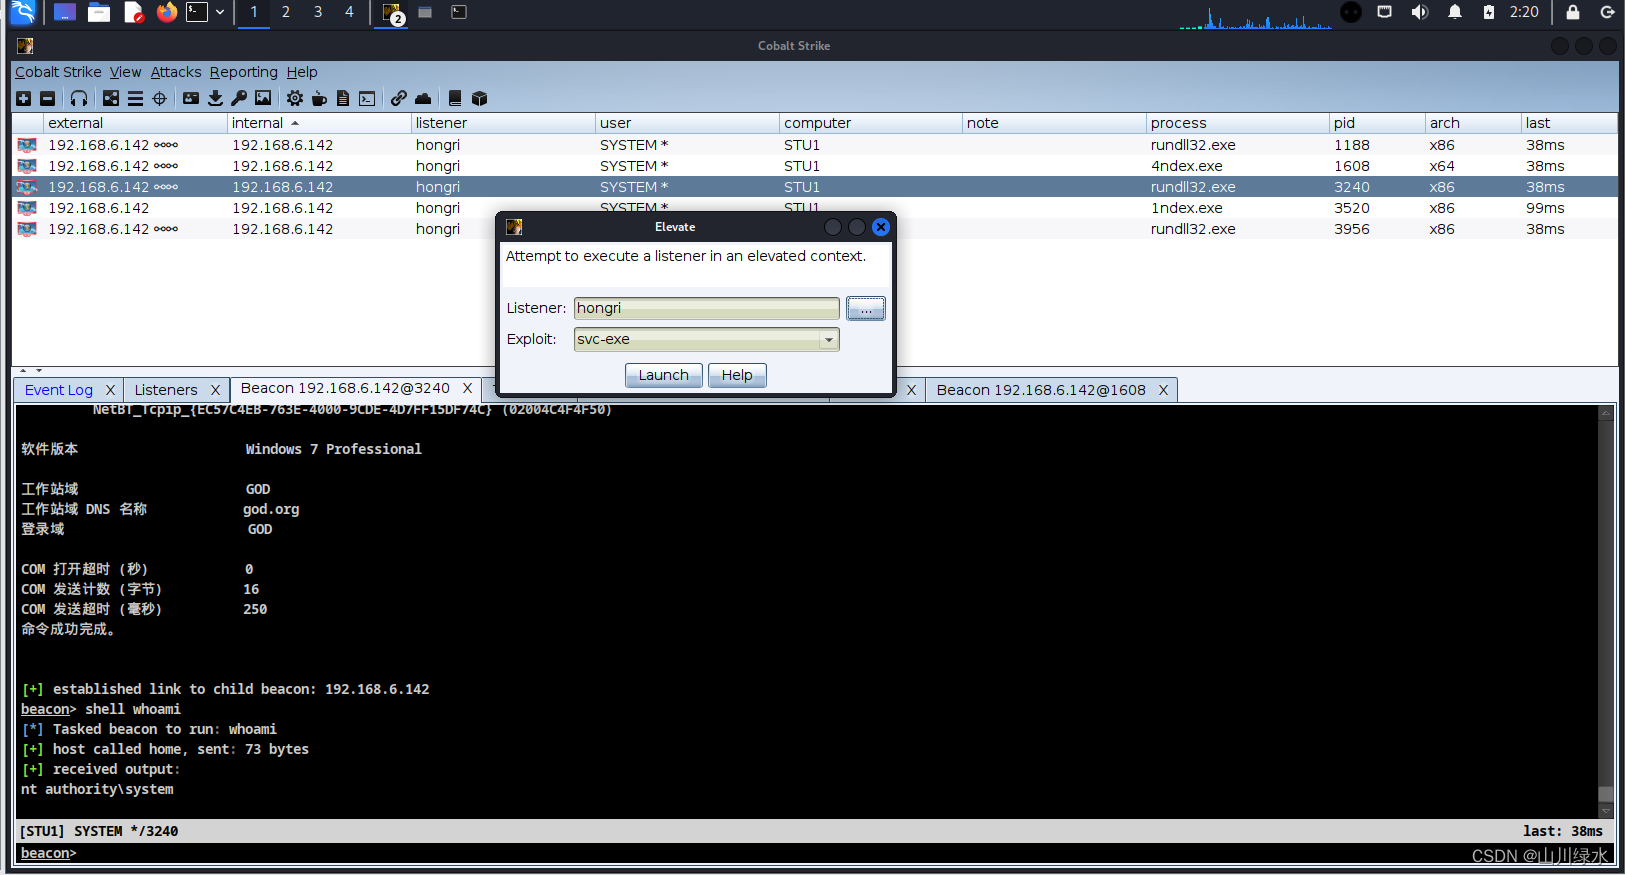Sort the table by the internal column header
This screenshot has height=875, width=1625.
point(320,123)
